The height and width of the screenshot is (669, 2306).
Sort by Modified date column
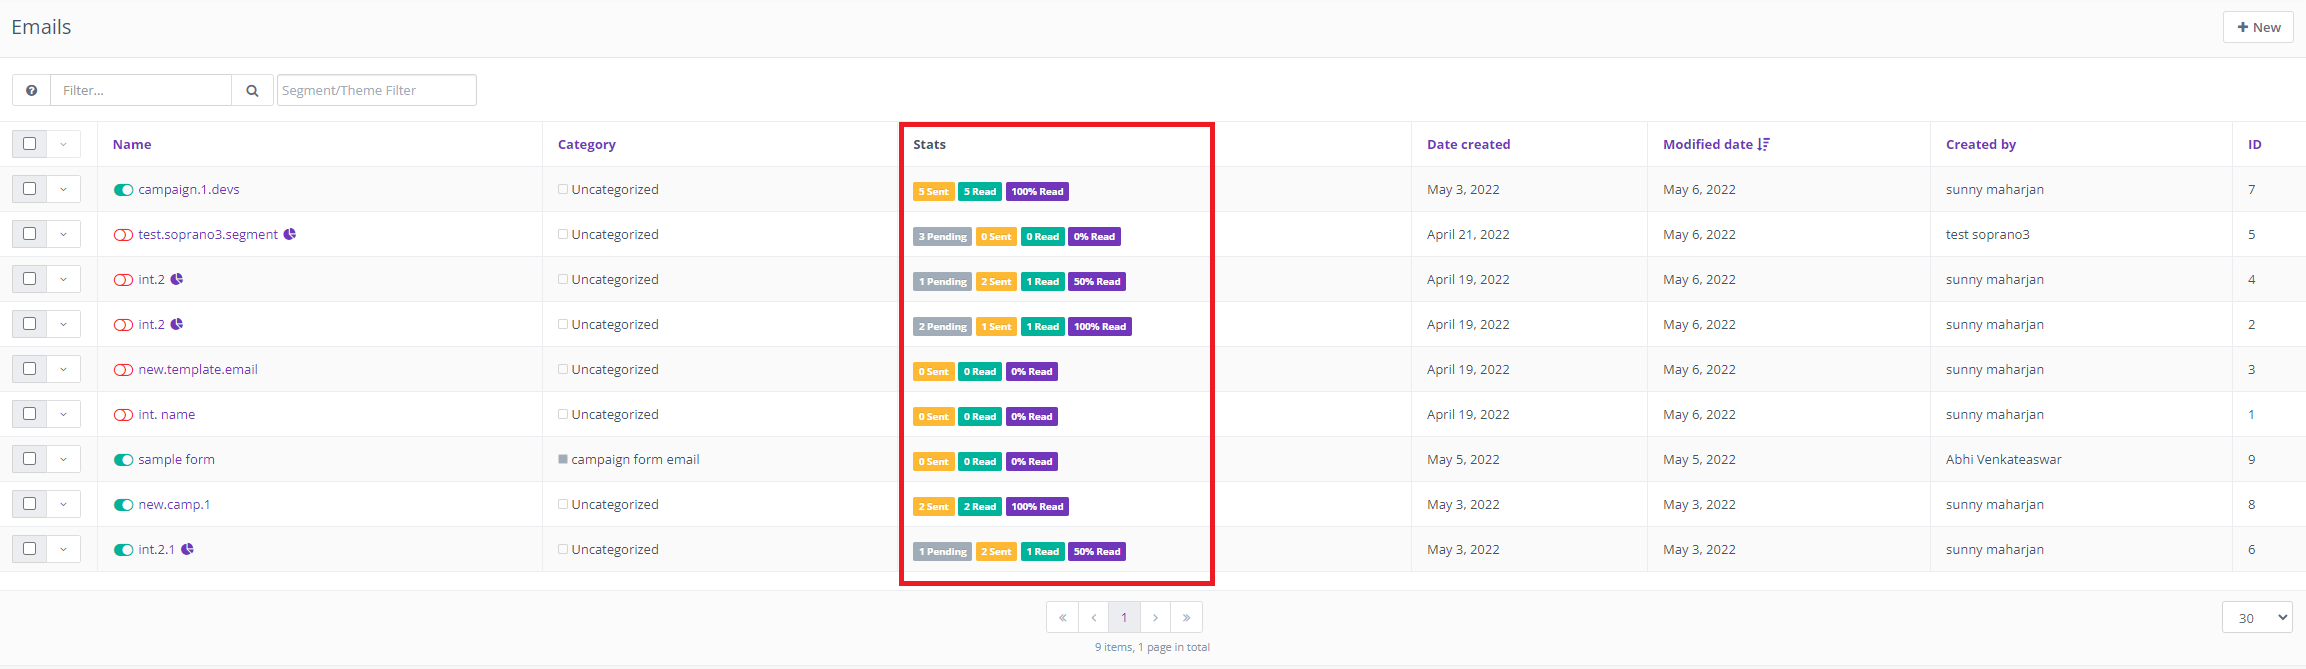click(x=1708, y=144)
